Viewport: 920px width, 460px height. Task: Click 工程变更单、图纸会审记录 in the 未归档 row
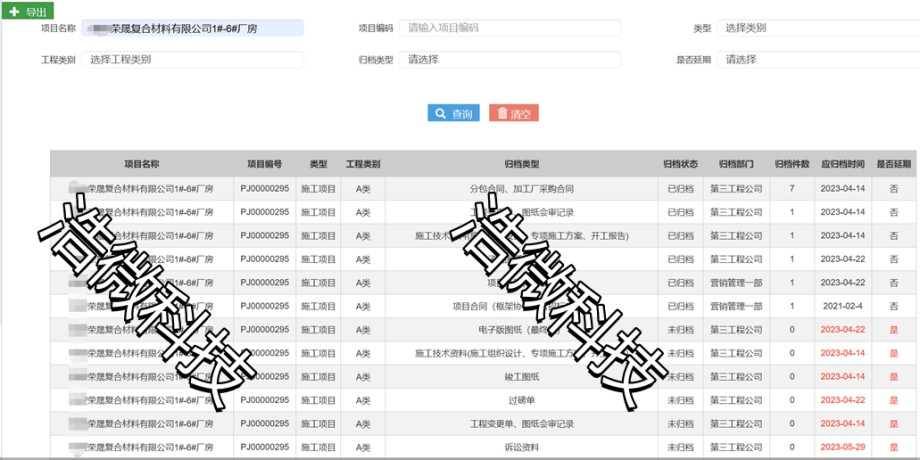pyautogui.click(x=522, y=424)
